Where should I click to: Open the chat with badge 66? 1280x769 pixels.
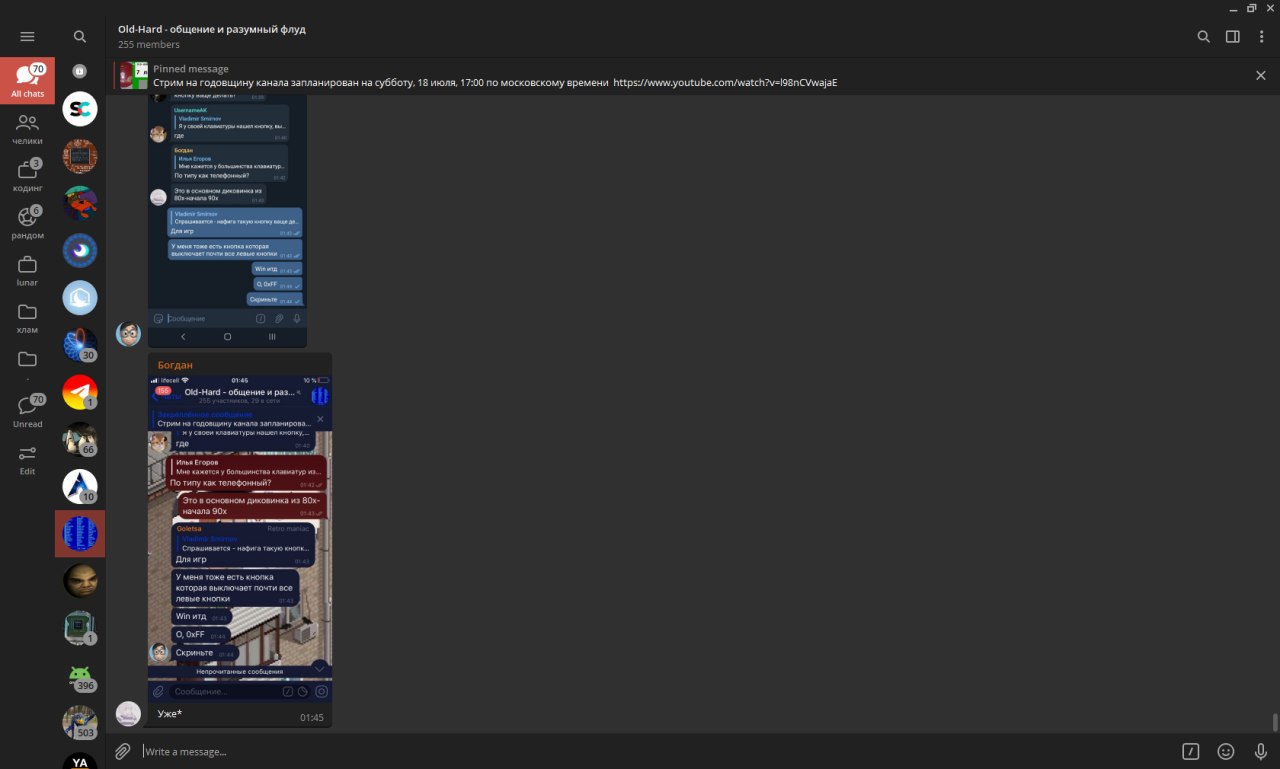point(80,439)
